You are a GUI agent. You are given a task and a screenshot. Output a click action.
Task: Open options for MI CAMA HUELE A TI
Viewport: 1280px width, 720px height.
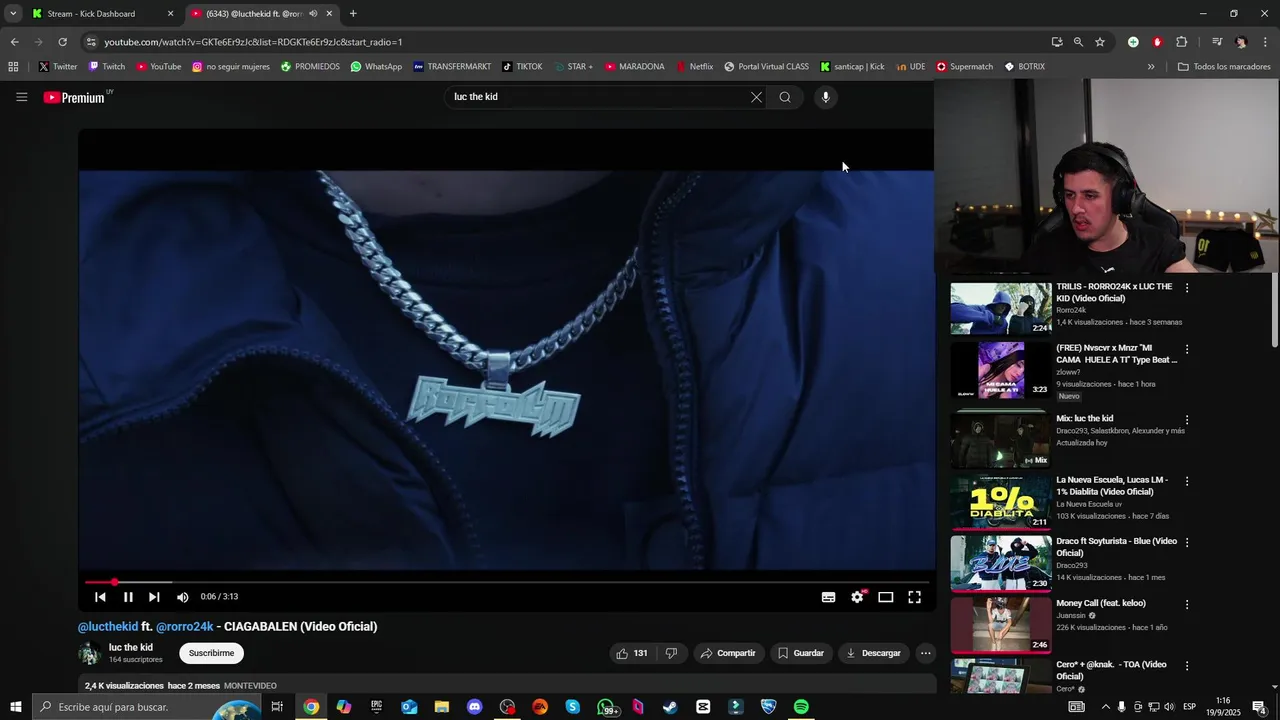[x=1187, y=350]
